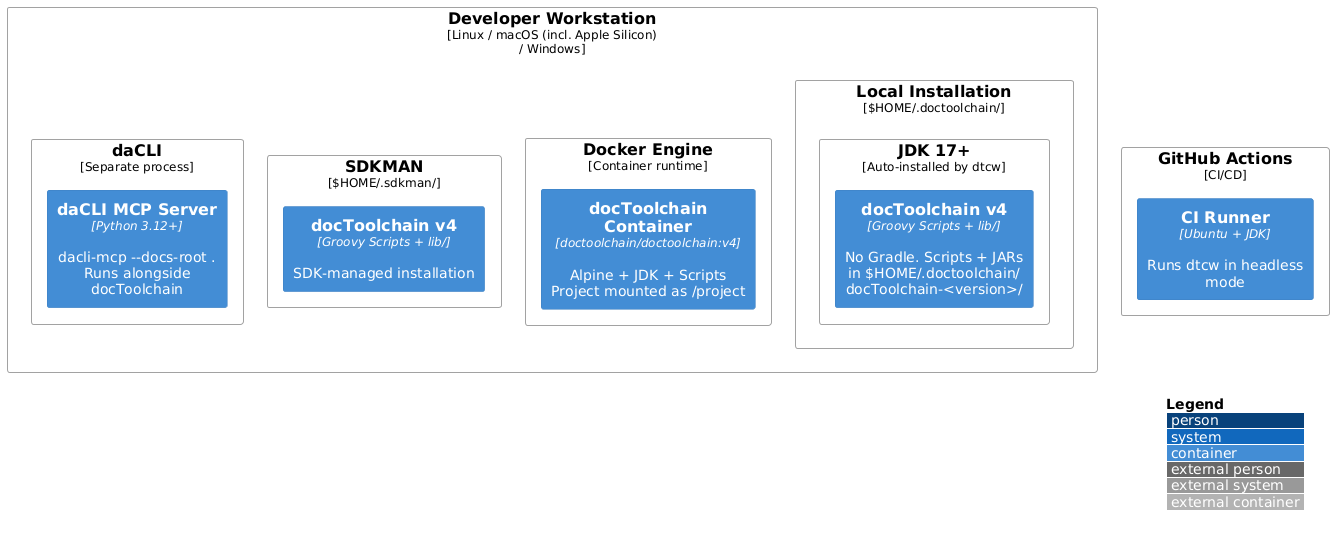
Task: Click the [Separate process] label
Action: pos(137,167)
